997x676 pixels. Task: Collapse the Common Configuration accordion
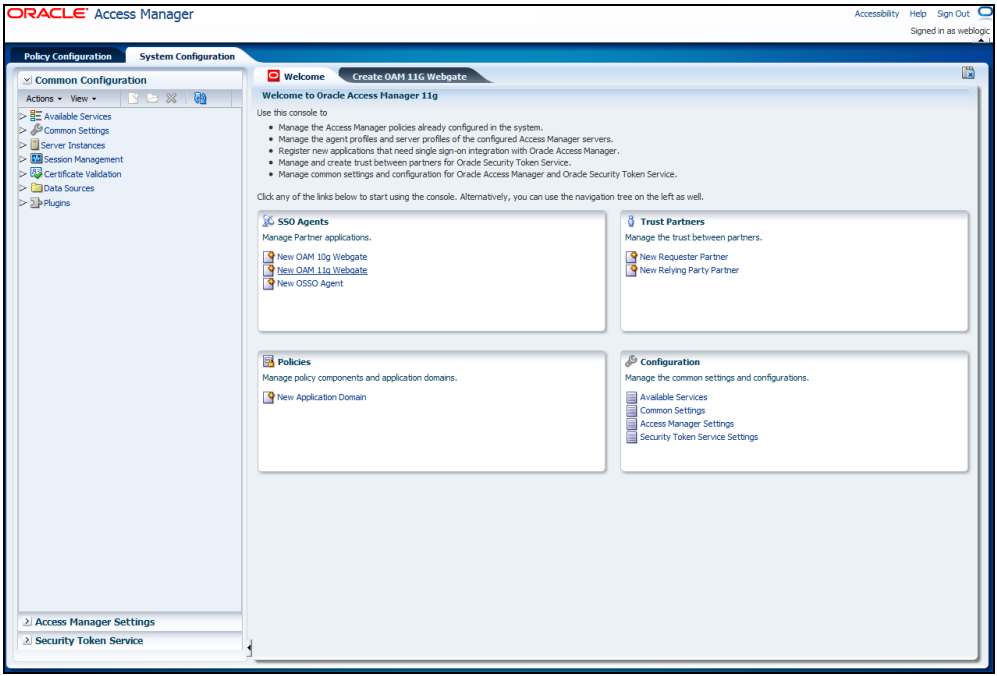(x=27, y=80)
